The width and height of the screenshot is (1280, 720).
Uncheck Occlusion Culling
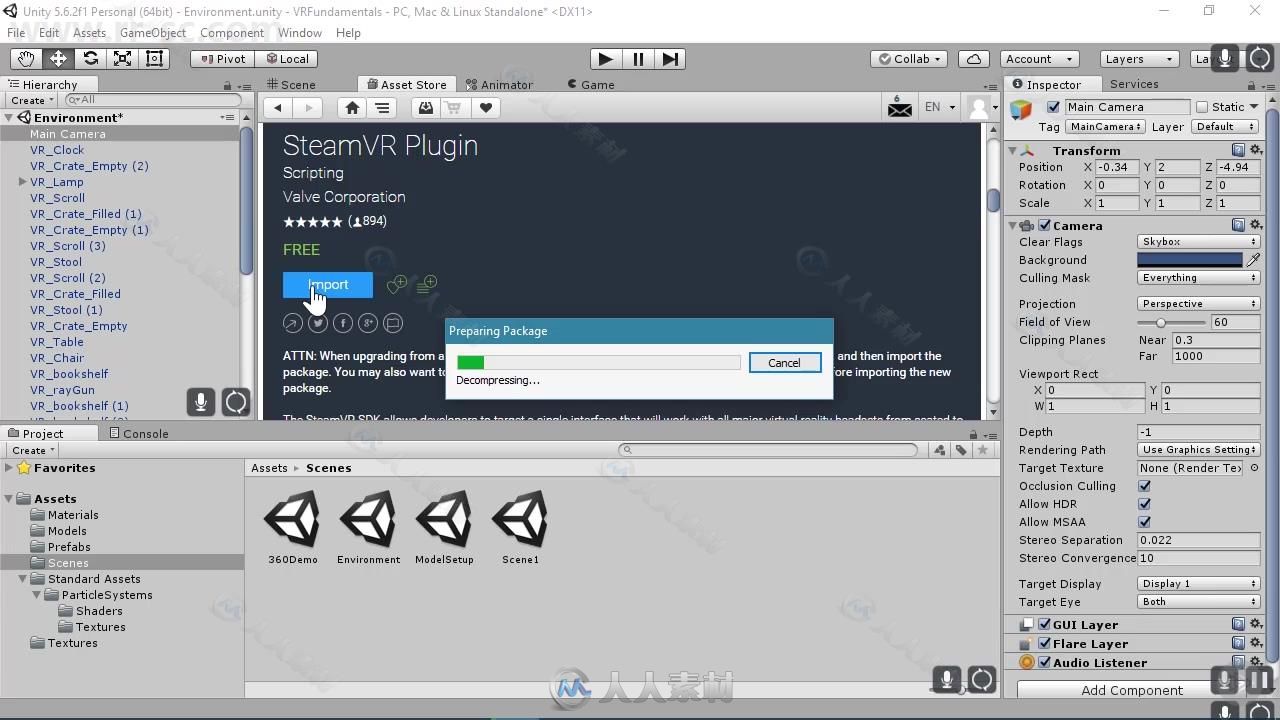[1144, 486]
